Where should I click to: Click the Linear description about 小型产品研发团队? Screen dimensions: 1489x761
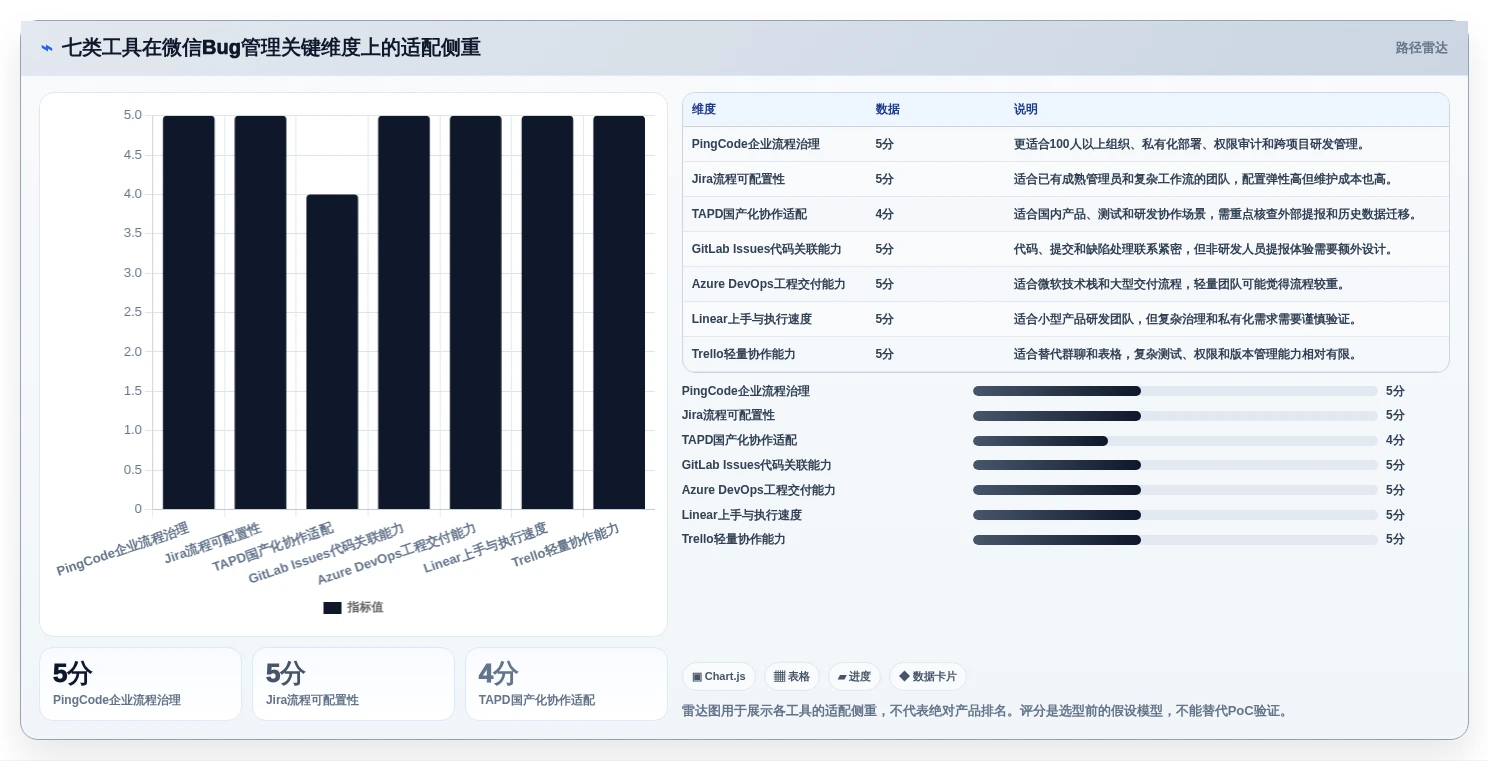[x=1187, y=320]
